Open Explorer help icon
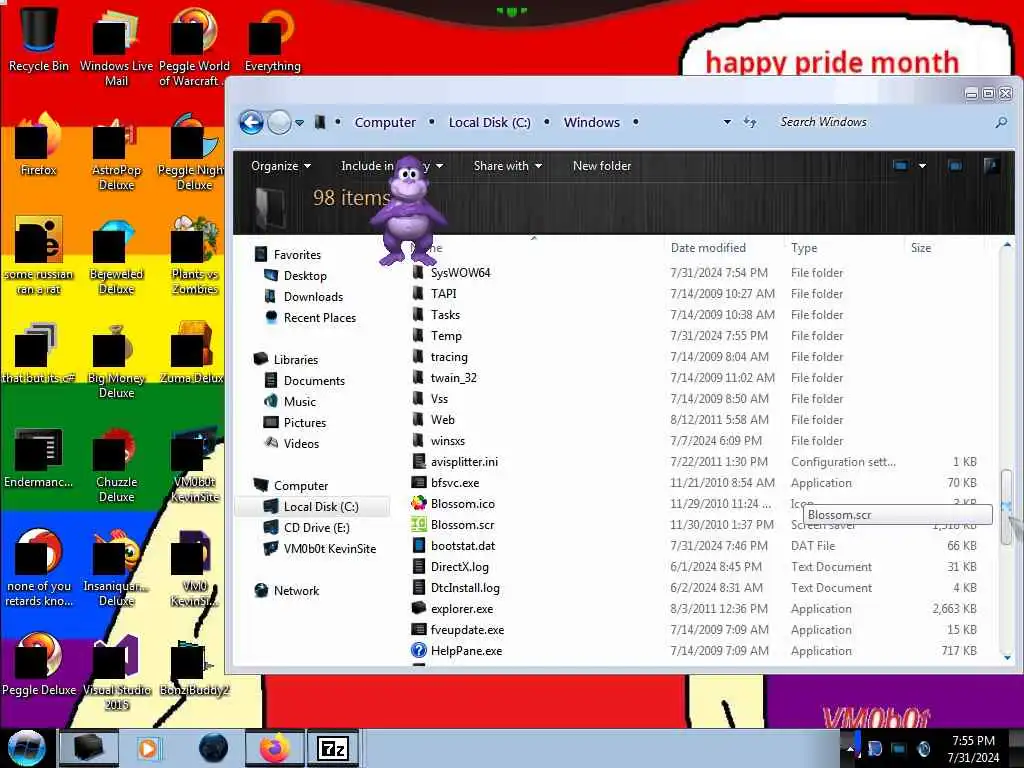This screenshot has width=1024, height=768. 991,166
